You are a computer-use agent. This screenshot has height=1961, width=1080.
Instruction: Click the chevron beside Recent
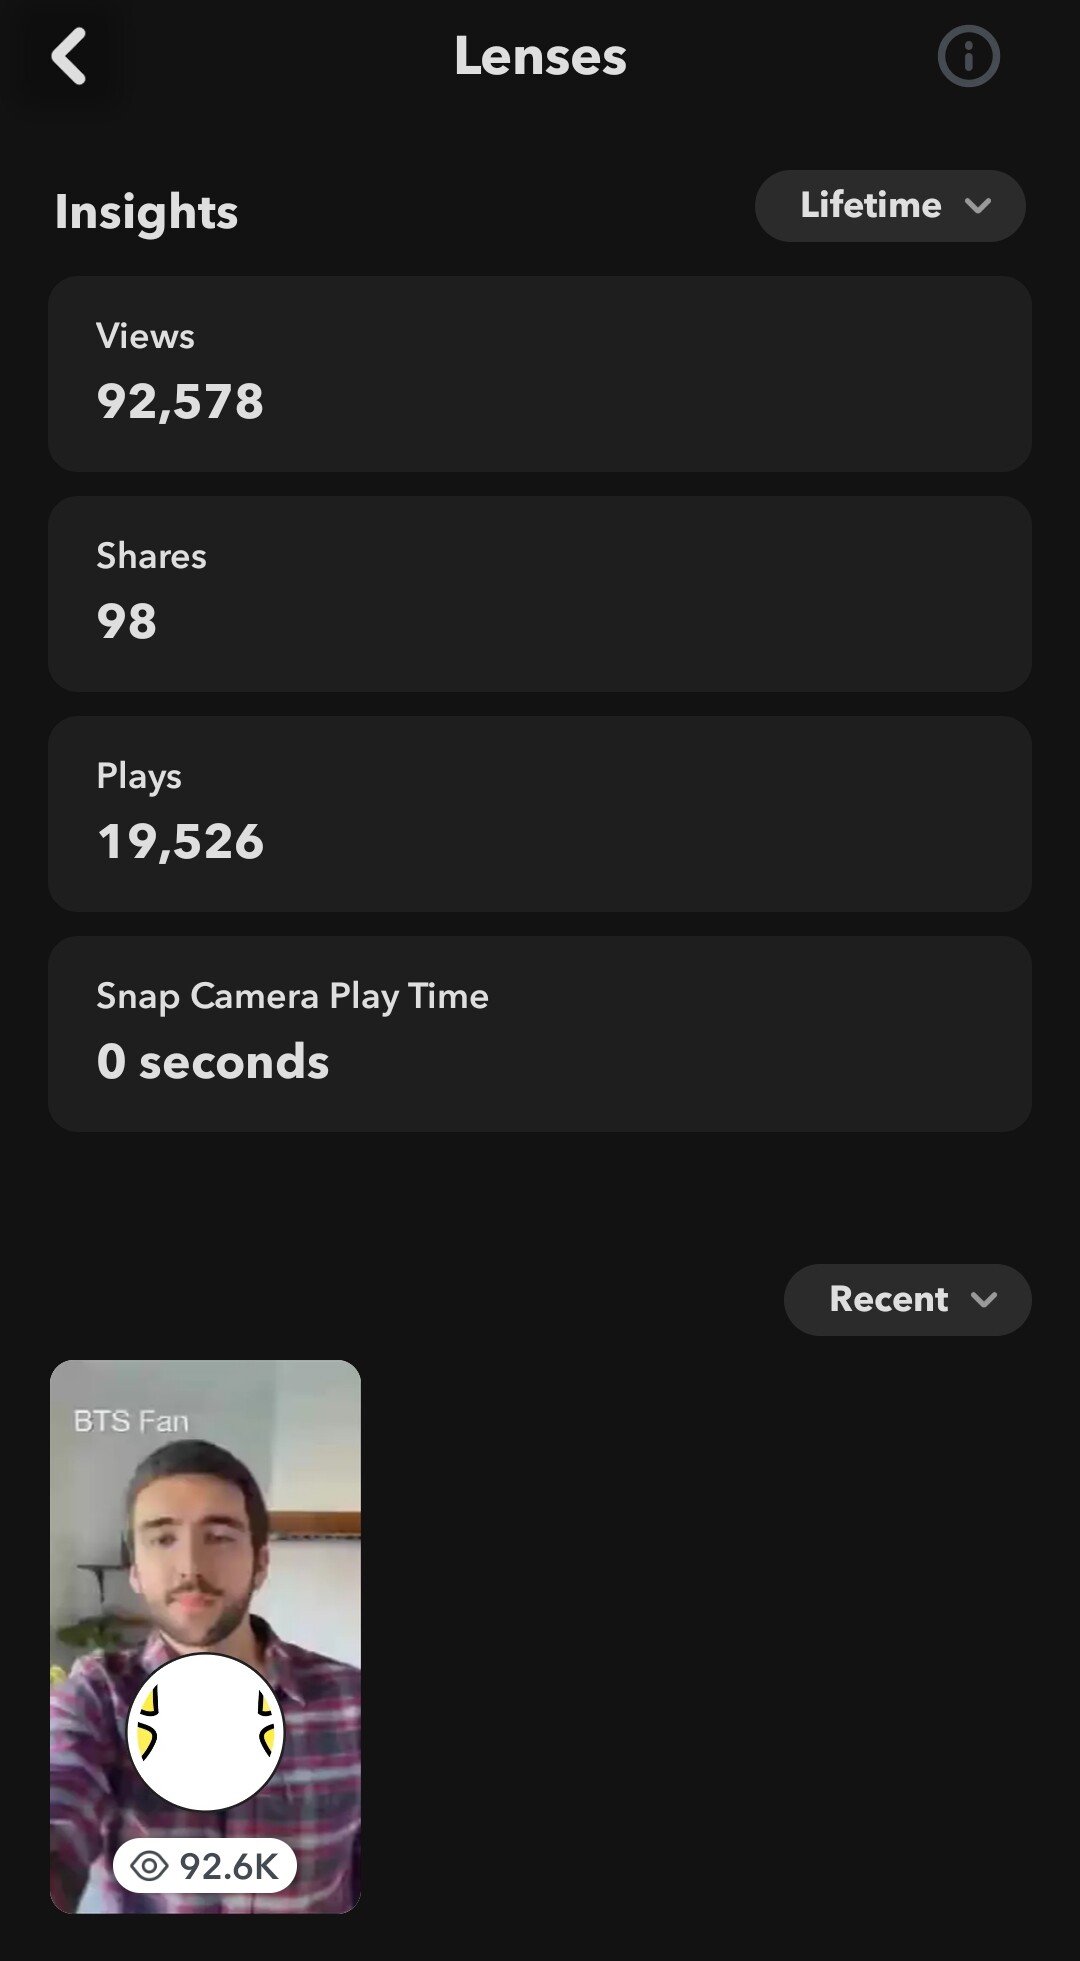click(x=984, y=1299)
